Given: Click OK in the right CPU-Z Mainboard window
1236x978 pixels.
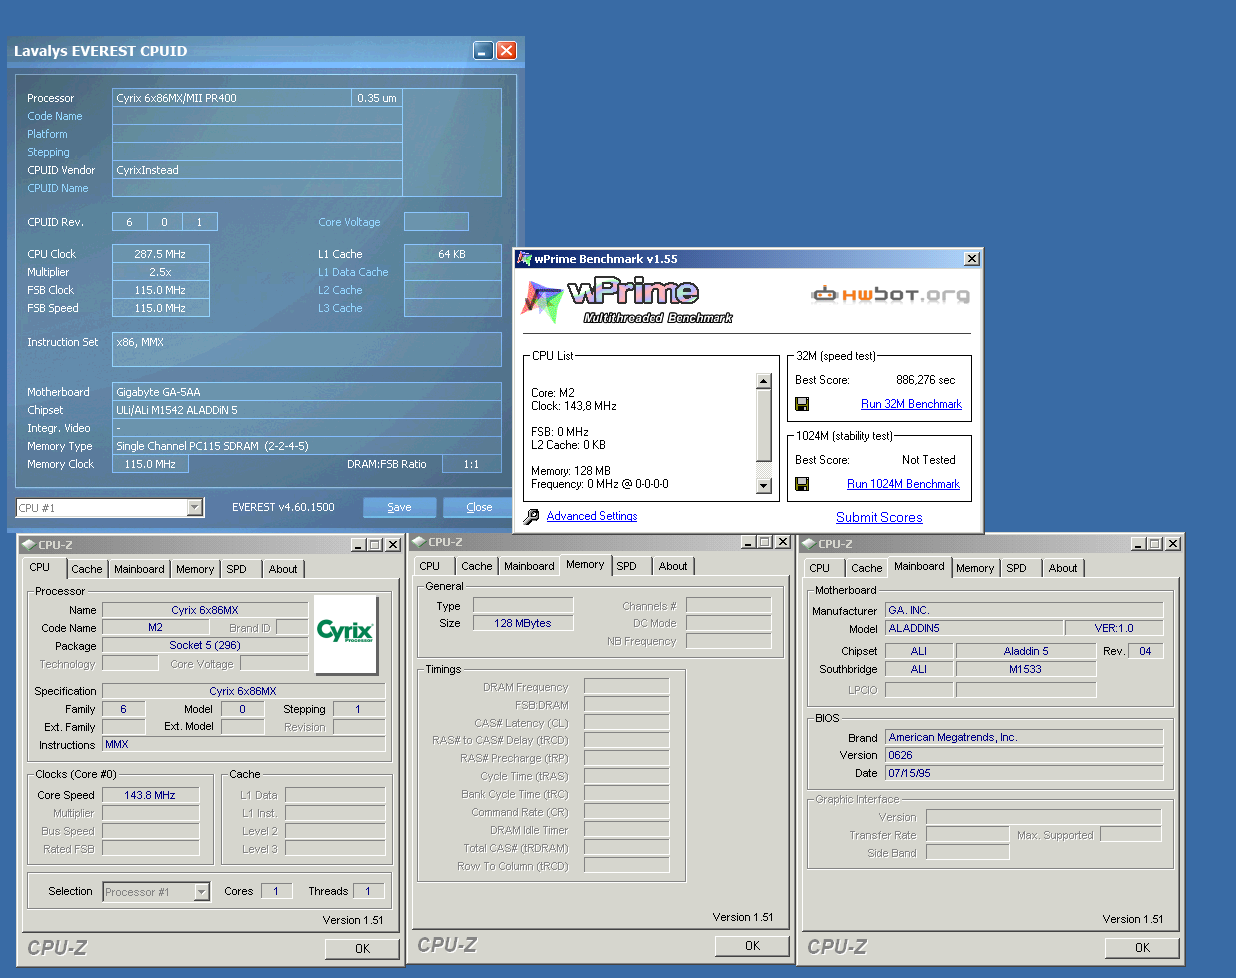Looking at the screenshot, I should point(1142,948).
